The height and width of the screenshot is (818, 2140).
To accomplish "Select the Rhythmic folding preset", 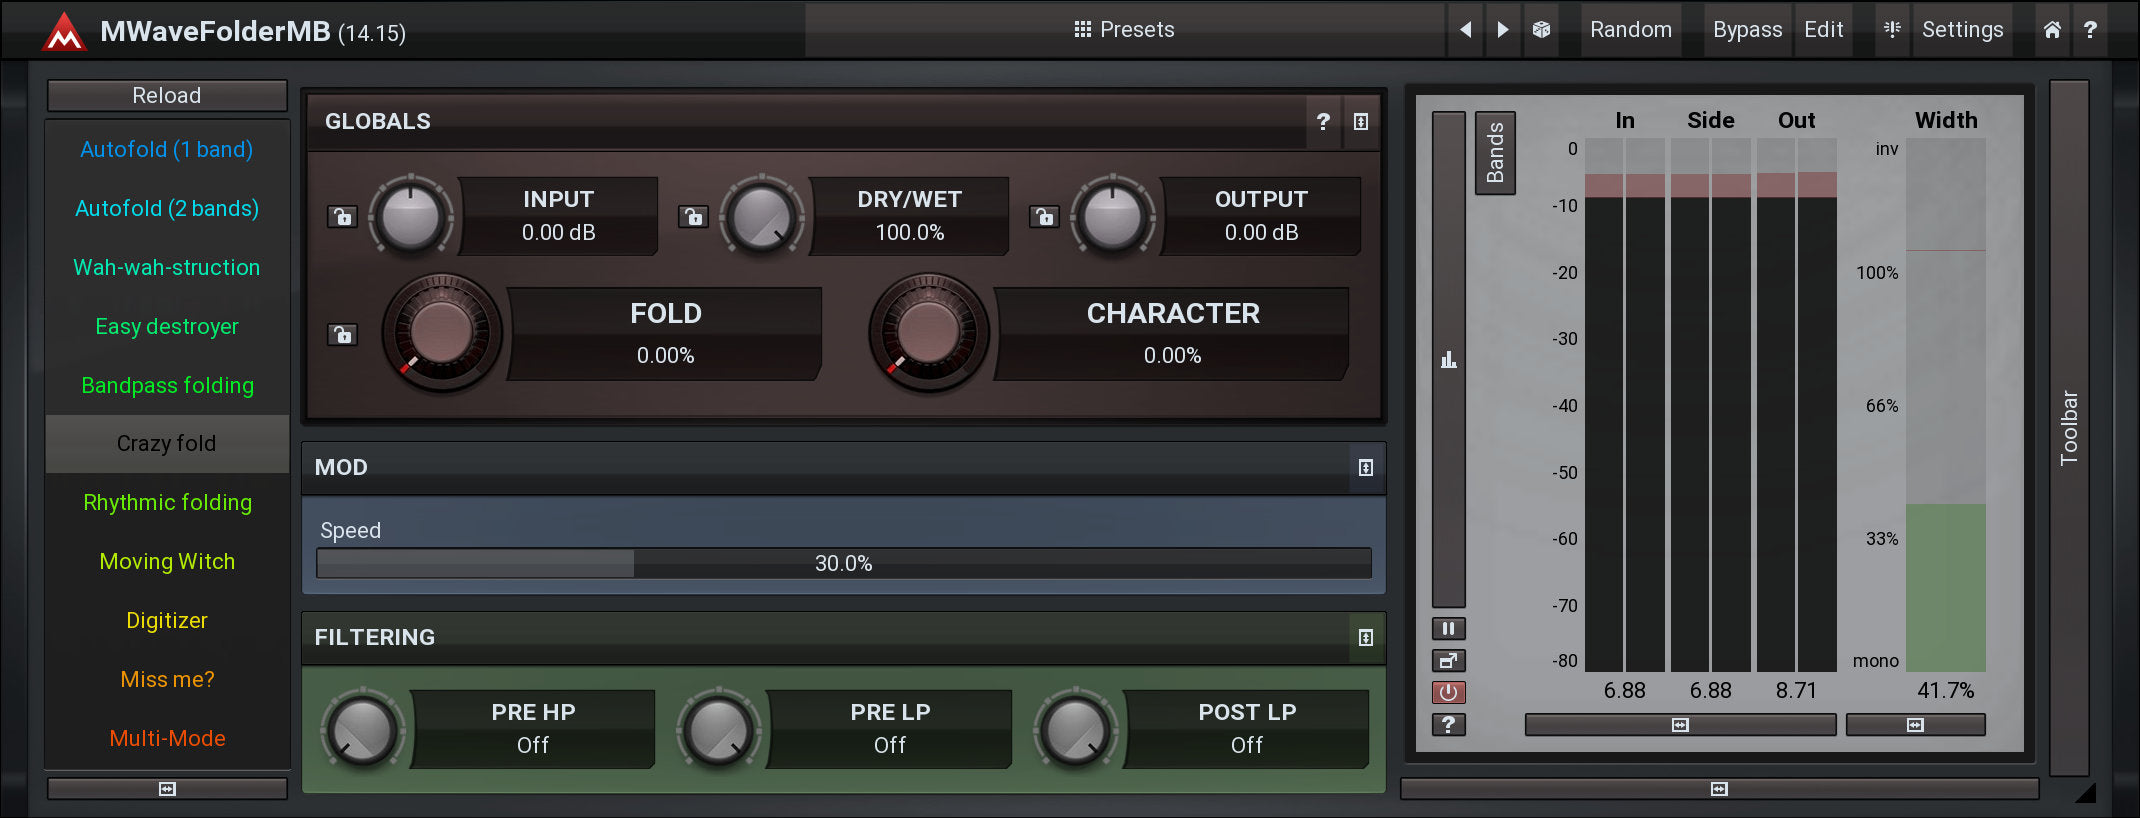I will 167,502.
